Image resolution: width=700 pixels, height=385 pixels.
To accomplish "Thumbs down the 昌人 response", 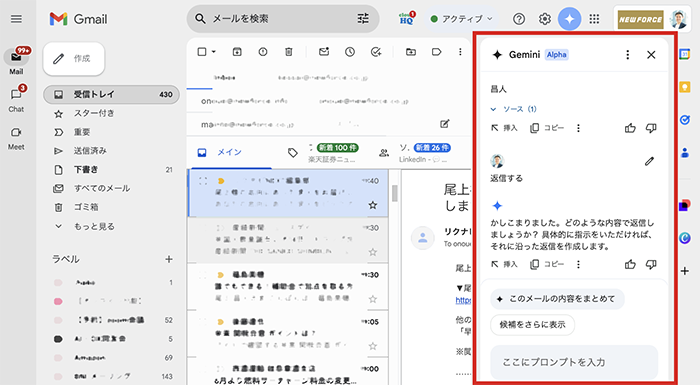I will [x=651, y=128].
